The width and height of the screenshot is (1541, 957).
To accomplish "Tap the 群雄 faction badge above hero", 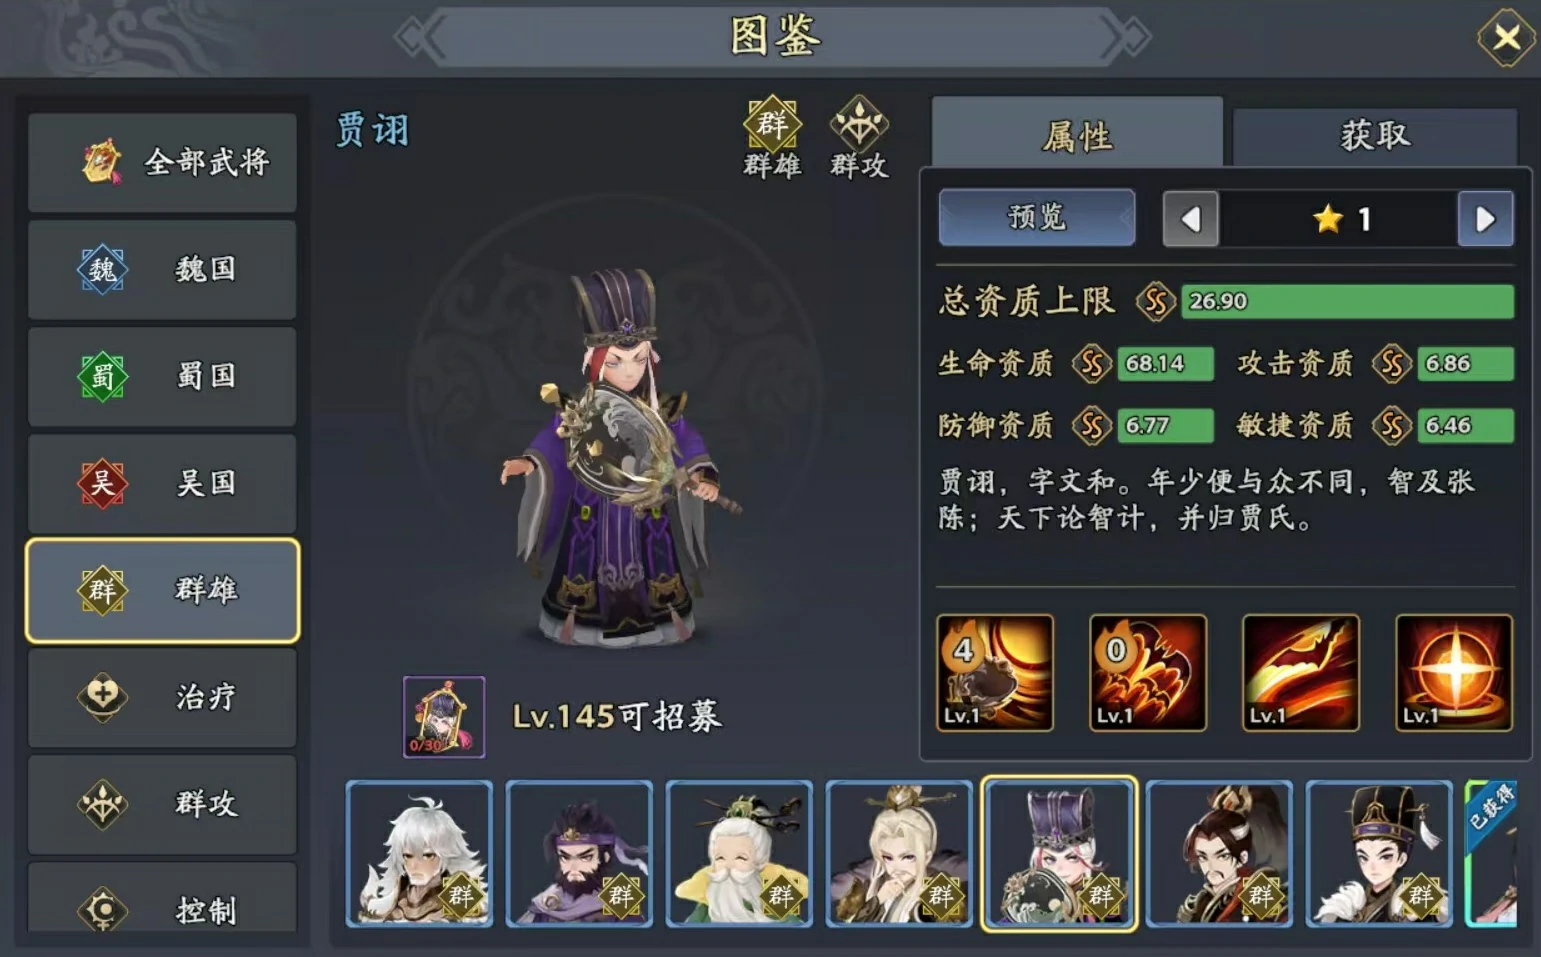I will point(772,137).
